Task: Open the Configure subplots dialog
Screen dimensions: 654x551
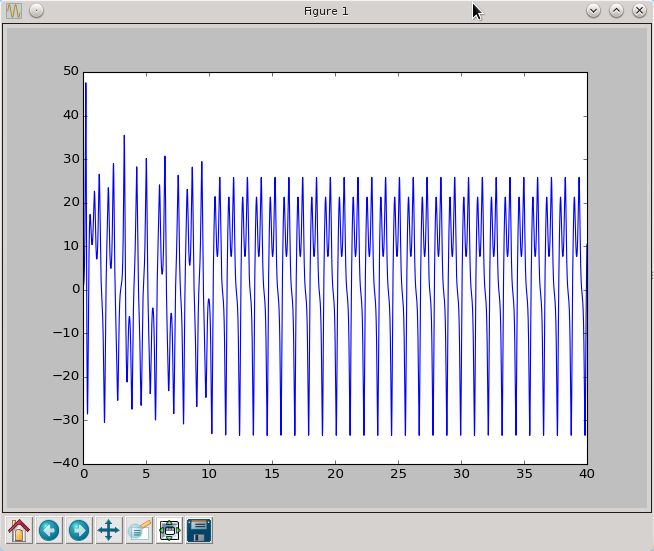Action: [169, 530]
